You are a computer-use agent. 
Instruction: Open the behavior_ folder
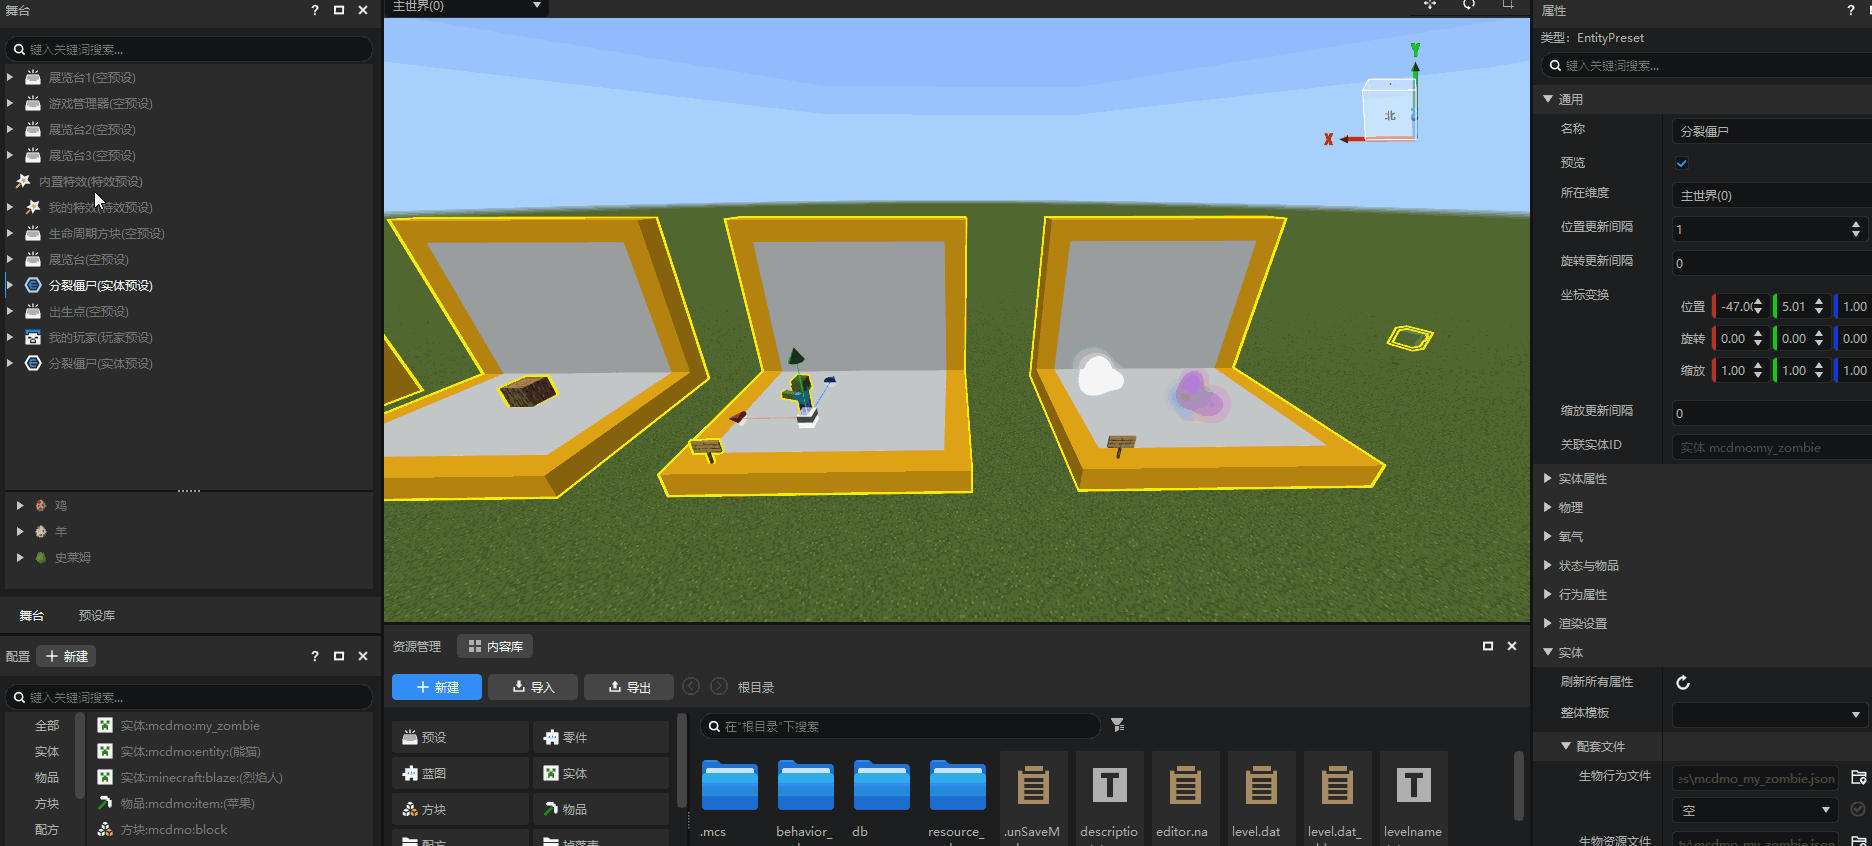805,786
